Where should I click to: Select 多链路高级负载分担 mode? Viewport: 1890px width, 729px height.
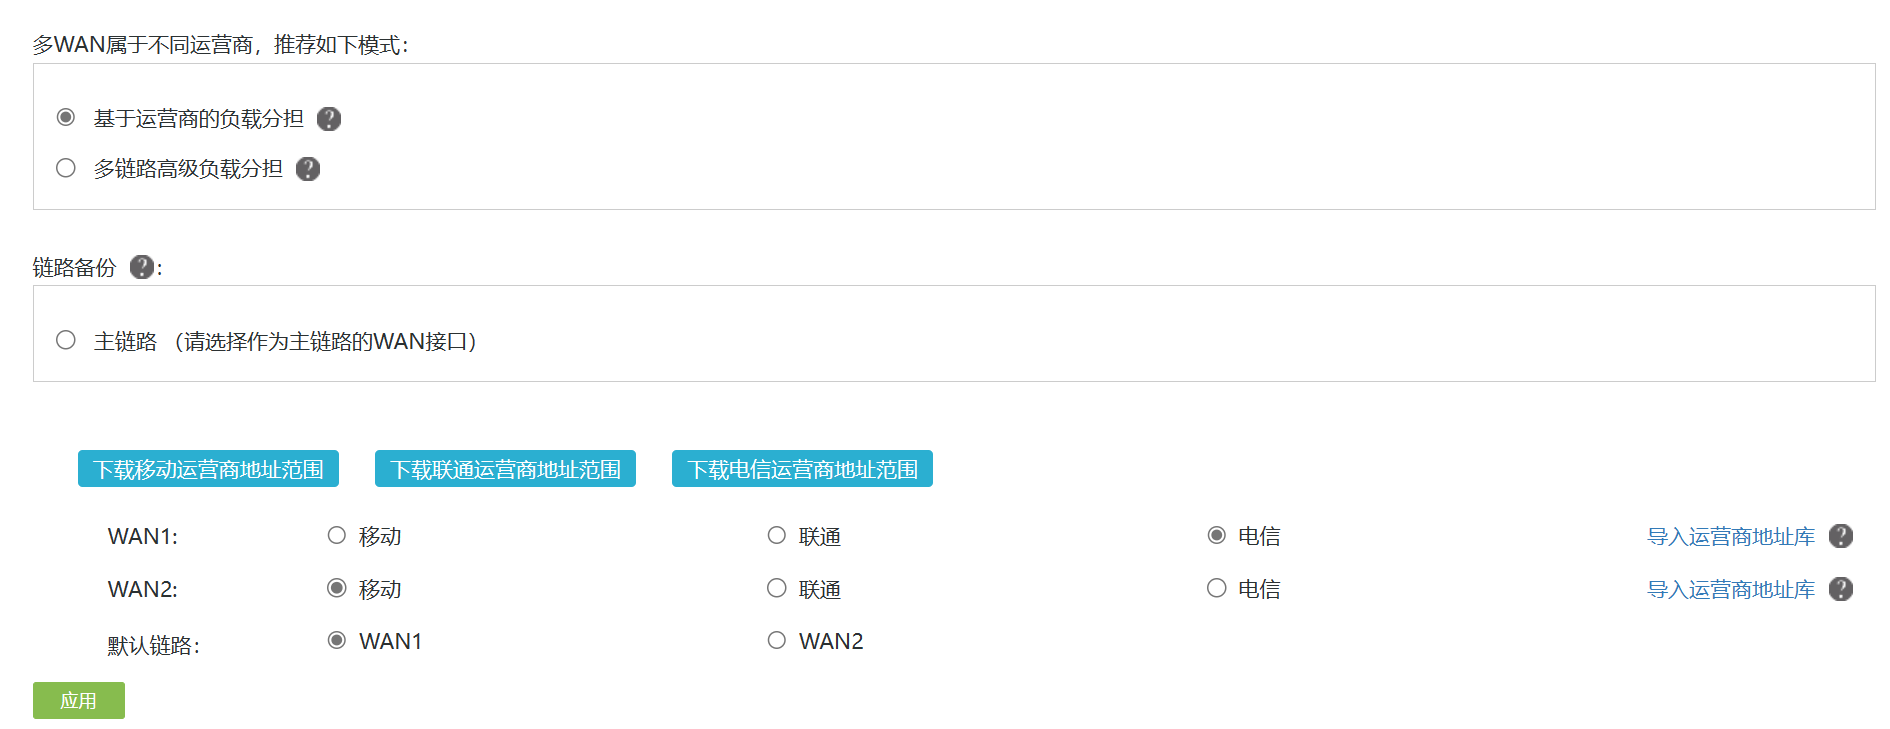tap(66, 168)
